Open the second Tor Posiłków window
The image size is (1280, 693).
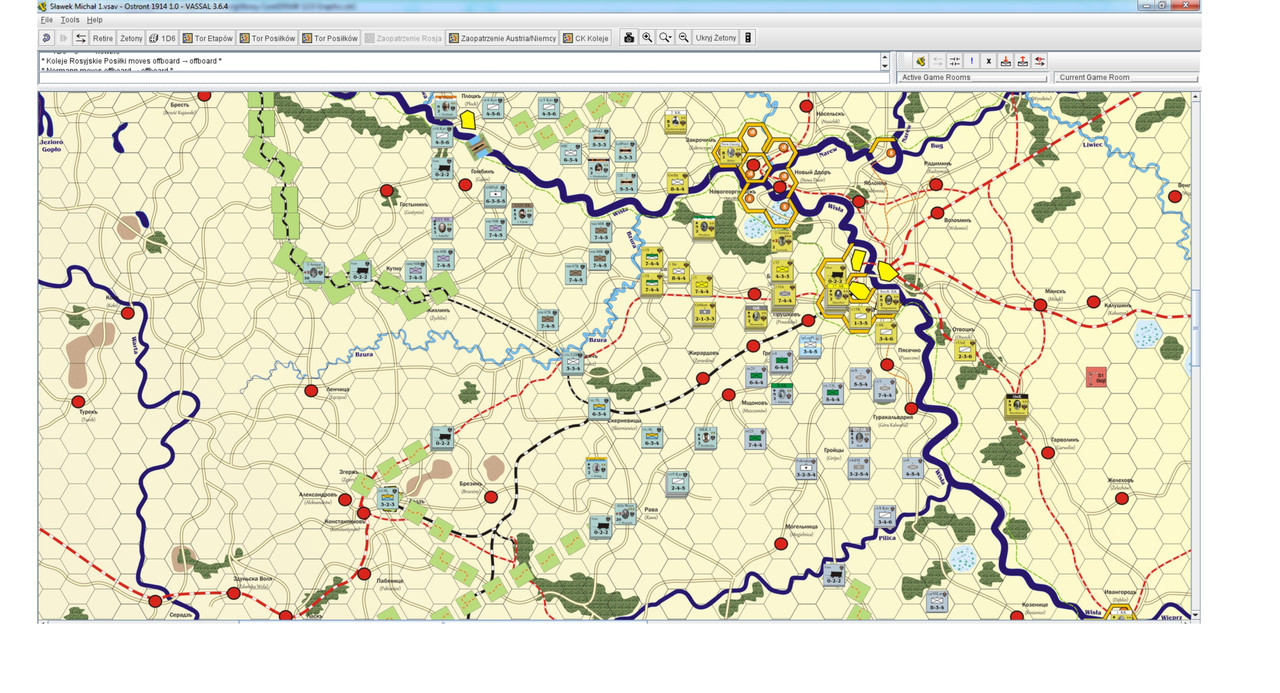pos(330,38)
